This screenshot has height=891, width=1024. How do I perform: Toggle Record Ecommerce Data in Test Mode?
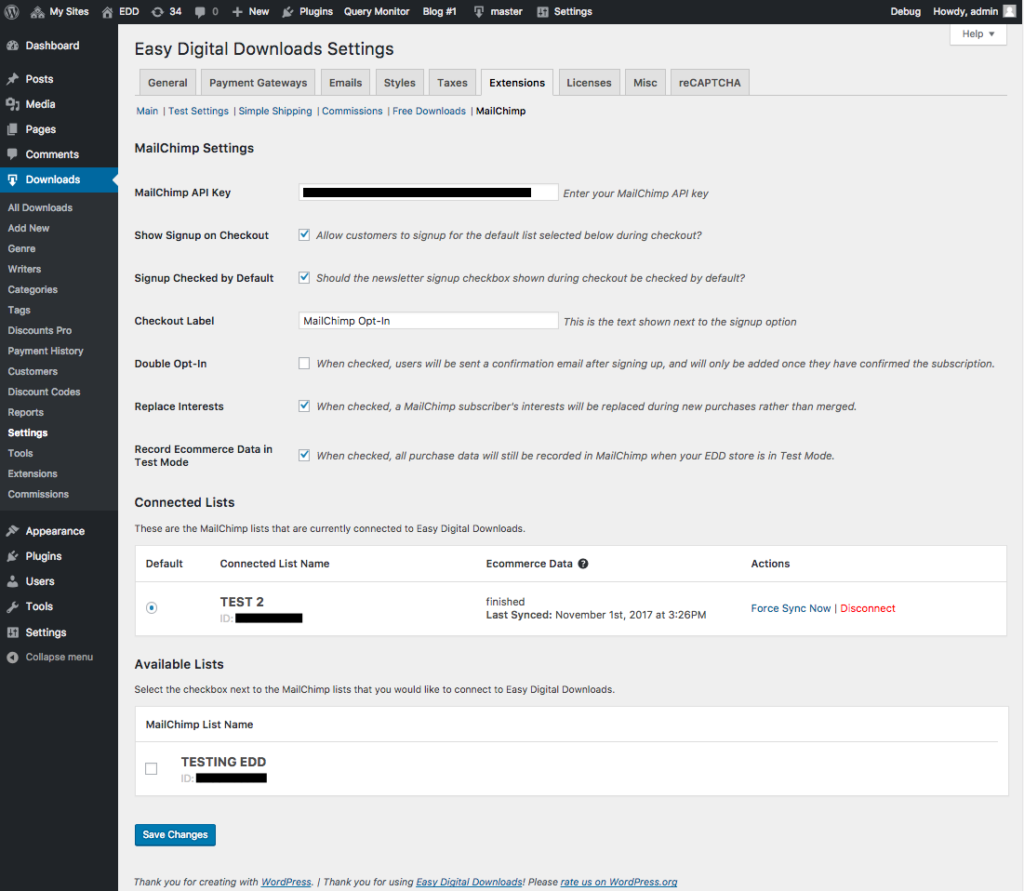pyautogui.click(x=304, y=455)
